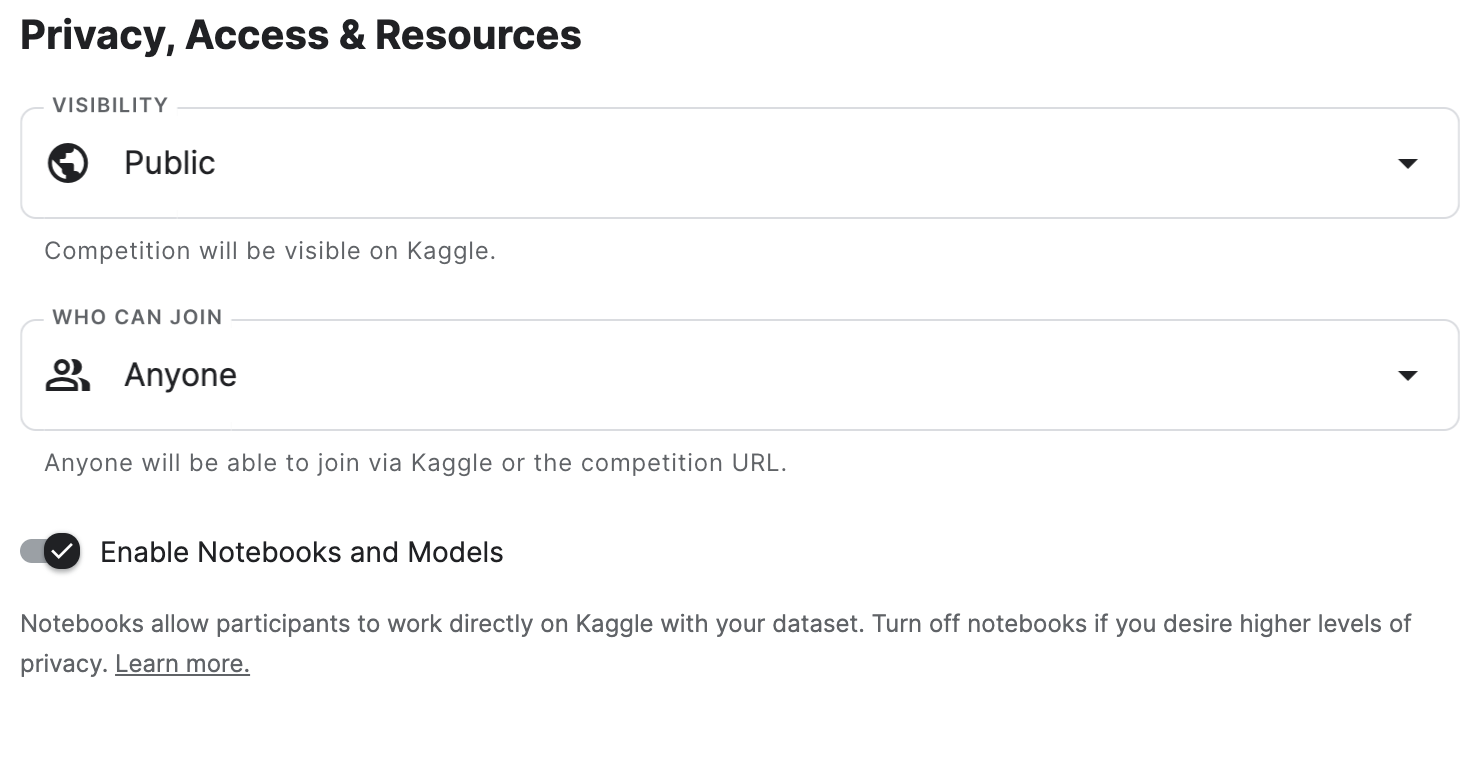Screen dimensions: 1466x772
Task: Click the Privacy, Access & Resources heading
Action: (301, 36)
